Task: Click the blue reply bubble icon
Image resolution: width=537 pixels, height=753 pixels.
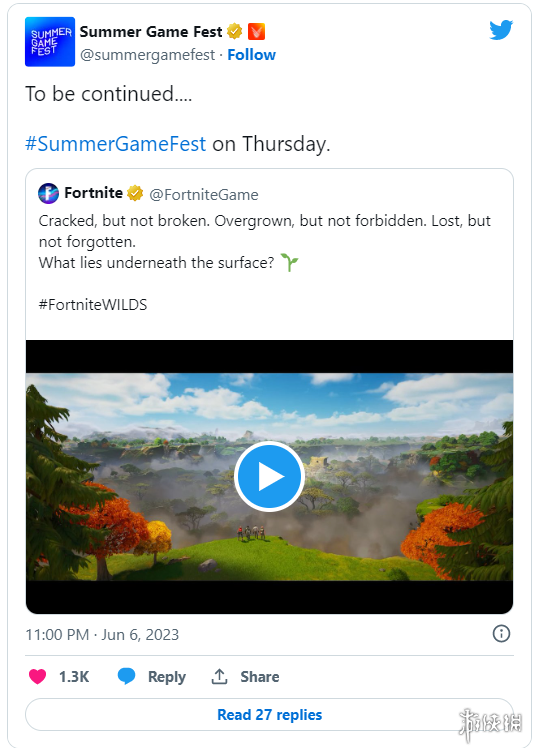Action: click(127, 676)
